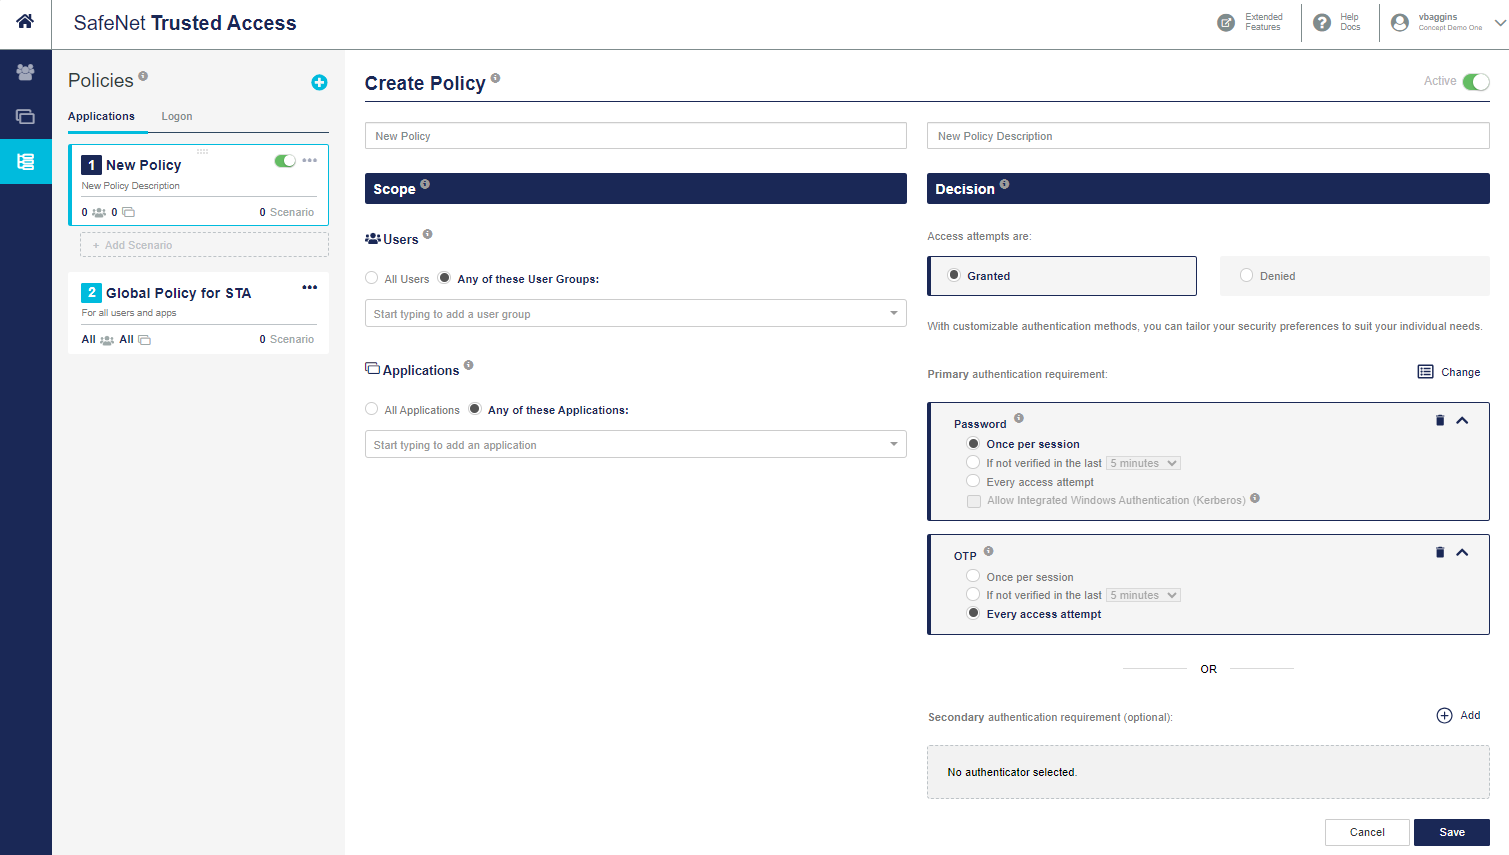Select OTP Every access attempt radio
The width and height of the screenshot is (1509, 855).
pos(973,613)
